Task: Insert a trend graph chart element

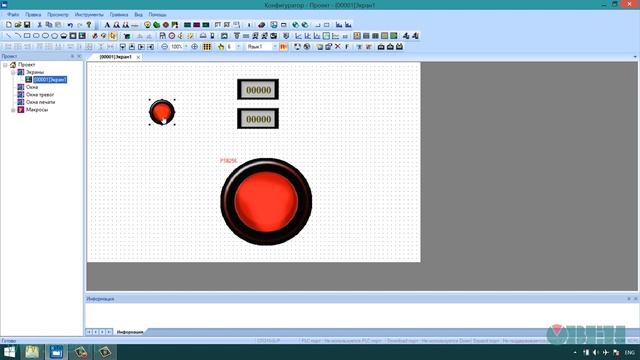Action: point(298,36)
